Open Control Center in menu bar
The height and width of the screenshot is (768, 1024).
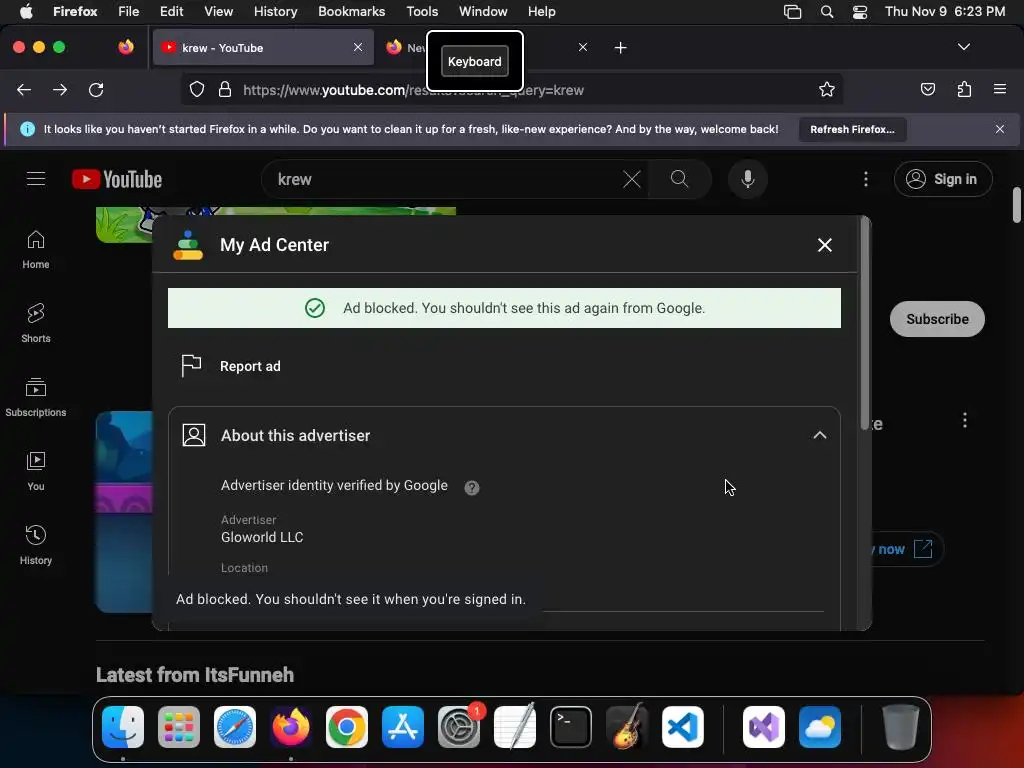click(x=860, y=12)
